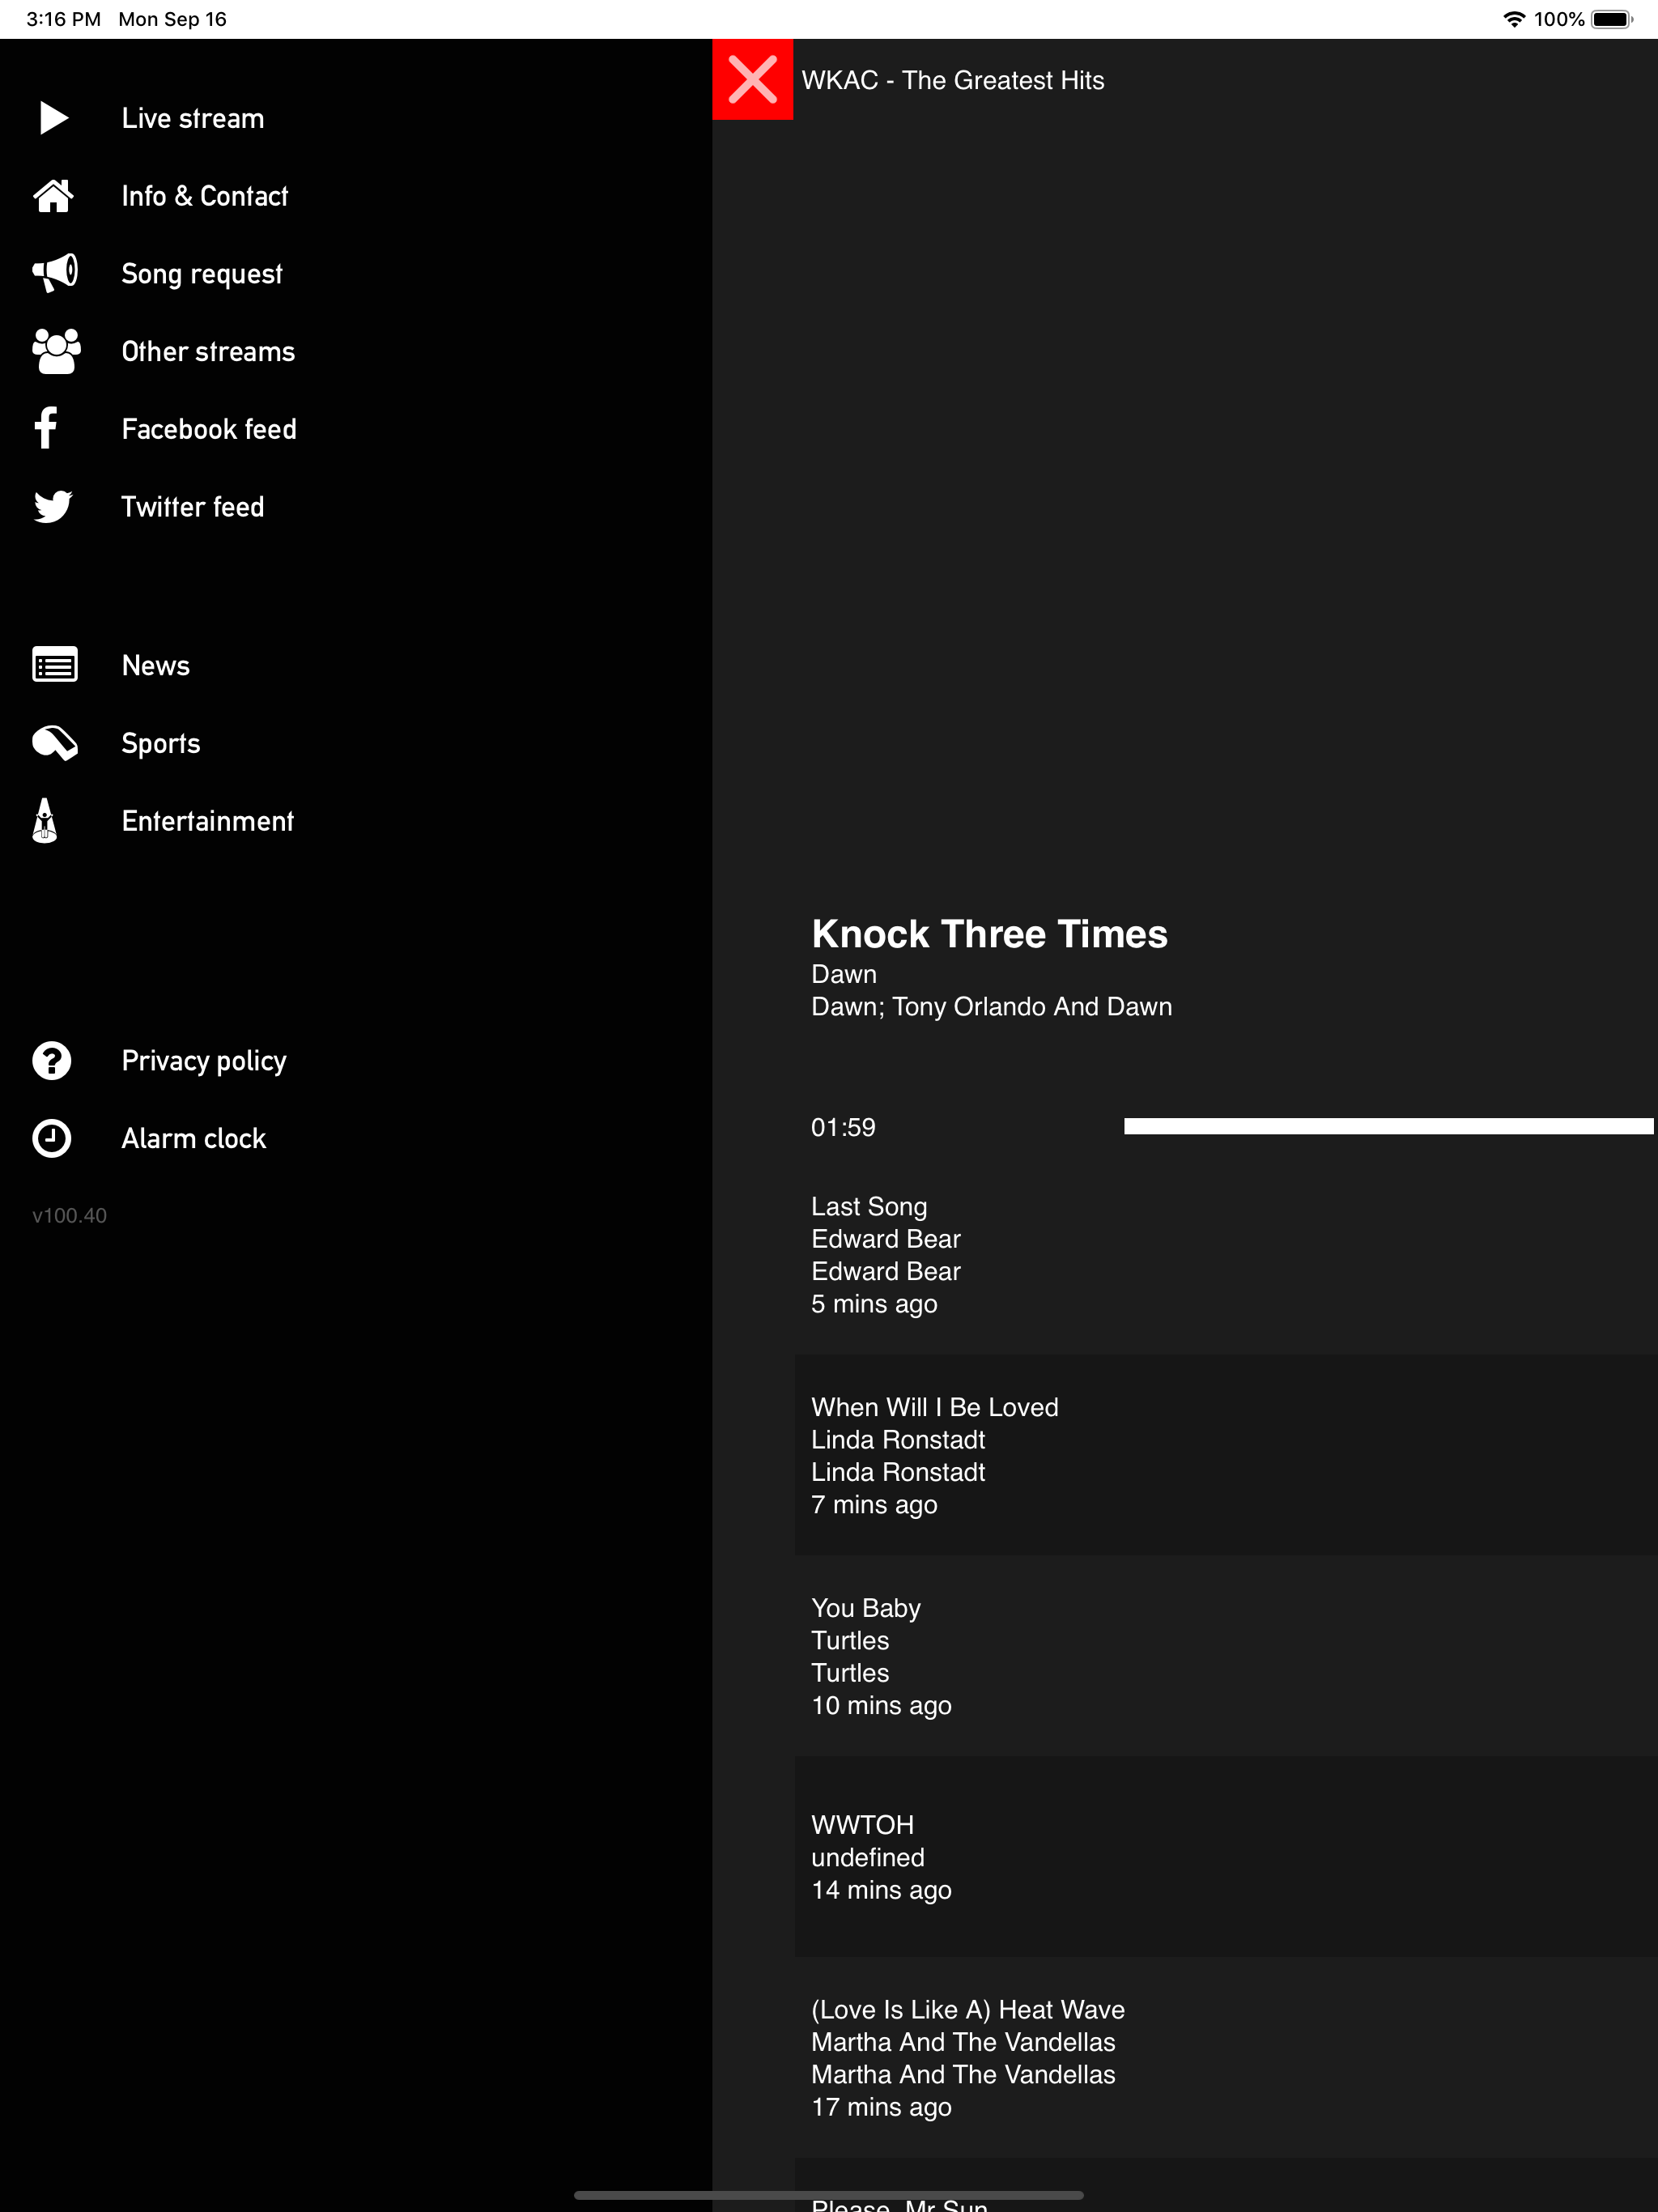The image size is (1658, 2212).
Task: Open the WWTOH history entry
Action: tap(1226, 1857)
